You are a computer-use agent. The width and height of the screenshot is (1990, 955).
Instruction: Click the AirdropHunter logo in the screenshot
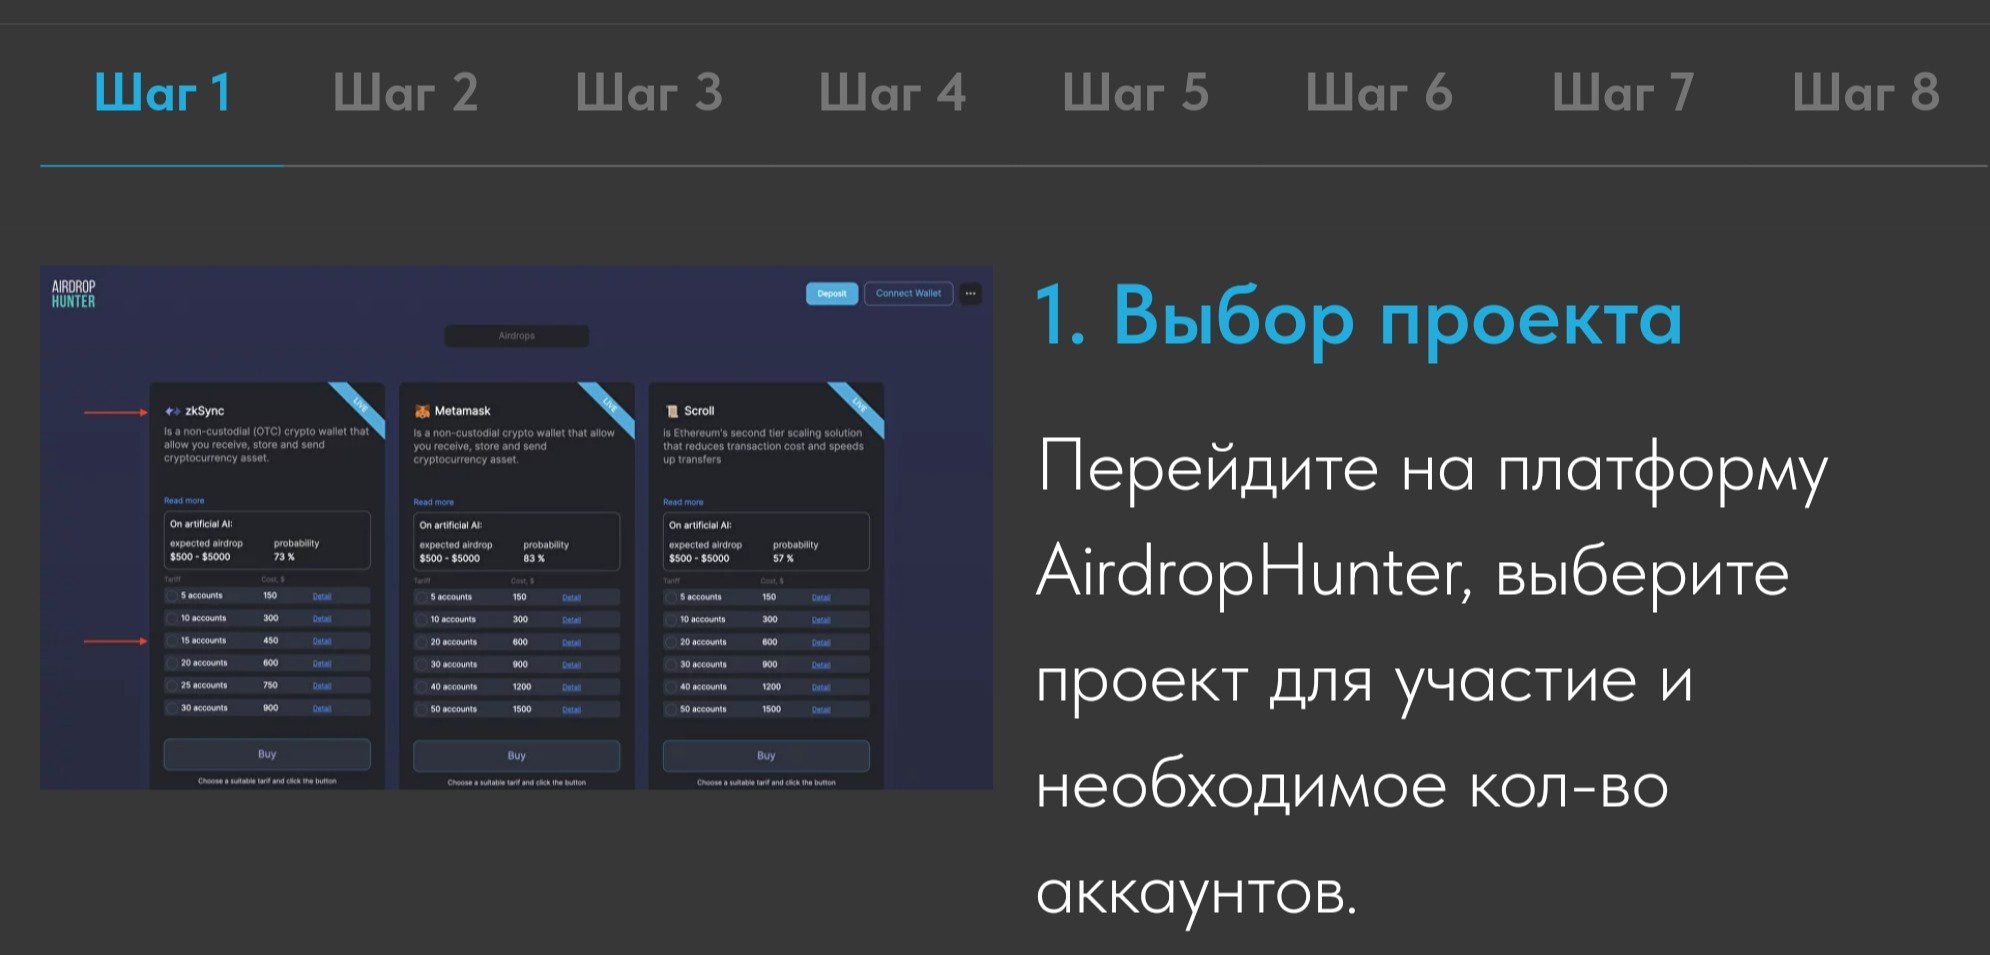click(x=73, y=294)
